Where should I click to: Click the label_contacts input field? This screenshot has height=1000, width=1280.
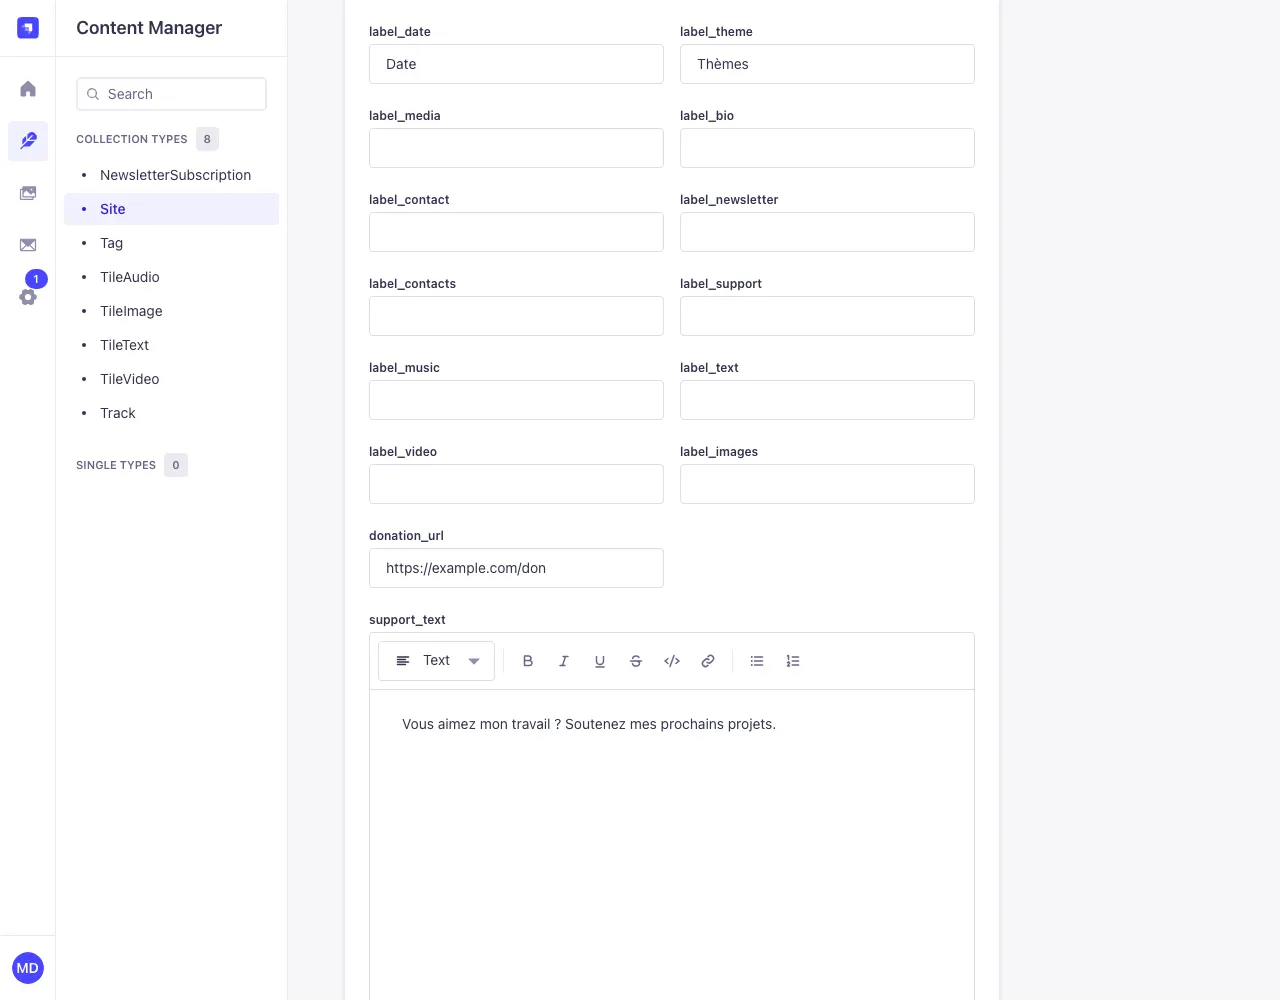pyautogui.click(x=516, y=316)
